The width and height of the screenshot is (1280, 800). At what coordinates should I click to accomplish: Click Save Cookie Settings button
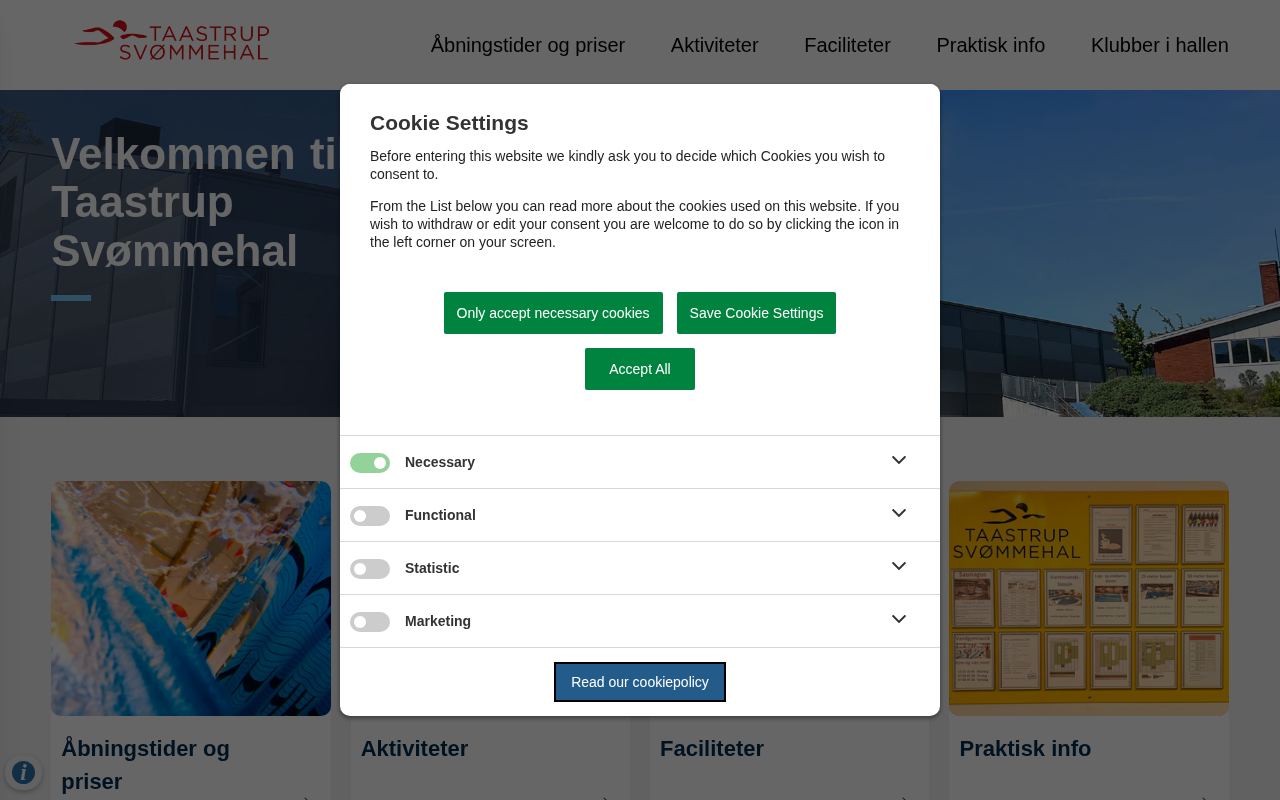(756, 313)
